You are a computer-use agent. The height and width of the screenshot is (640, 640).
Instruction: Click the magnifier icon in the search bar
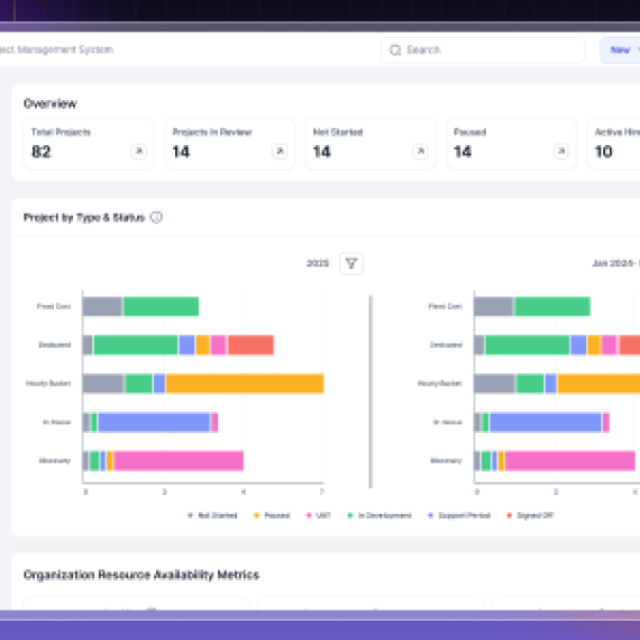click(395, 50)
